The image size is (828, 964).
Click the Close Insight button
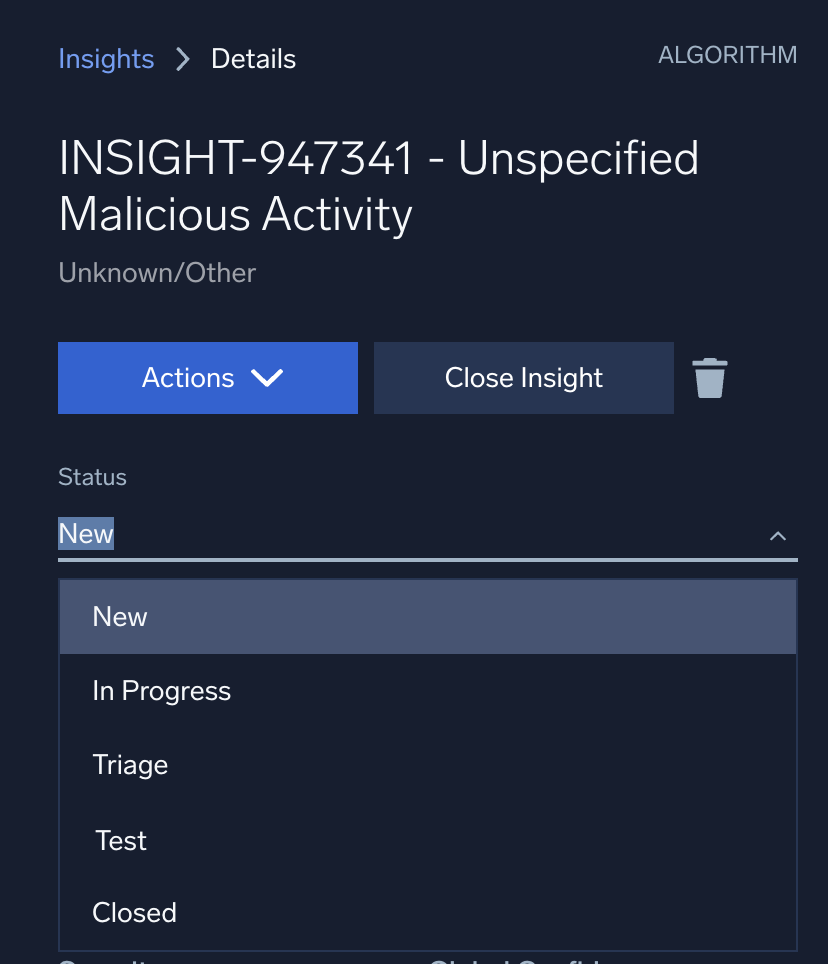click(x=523, y=378)
